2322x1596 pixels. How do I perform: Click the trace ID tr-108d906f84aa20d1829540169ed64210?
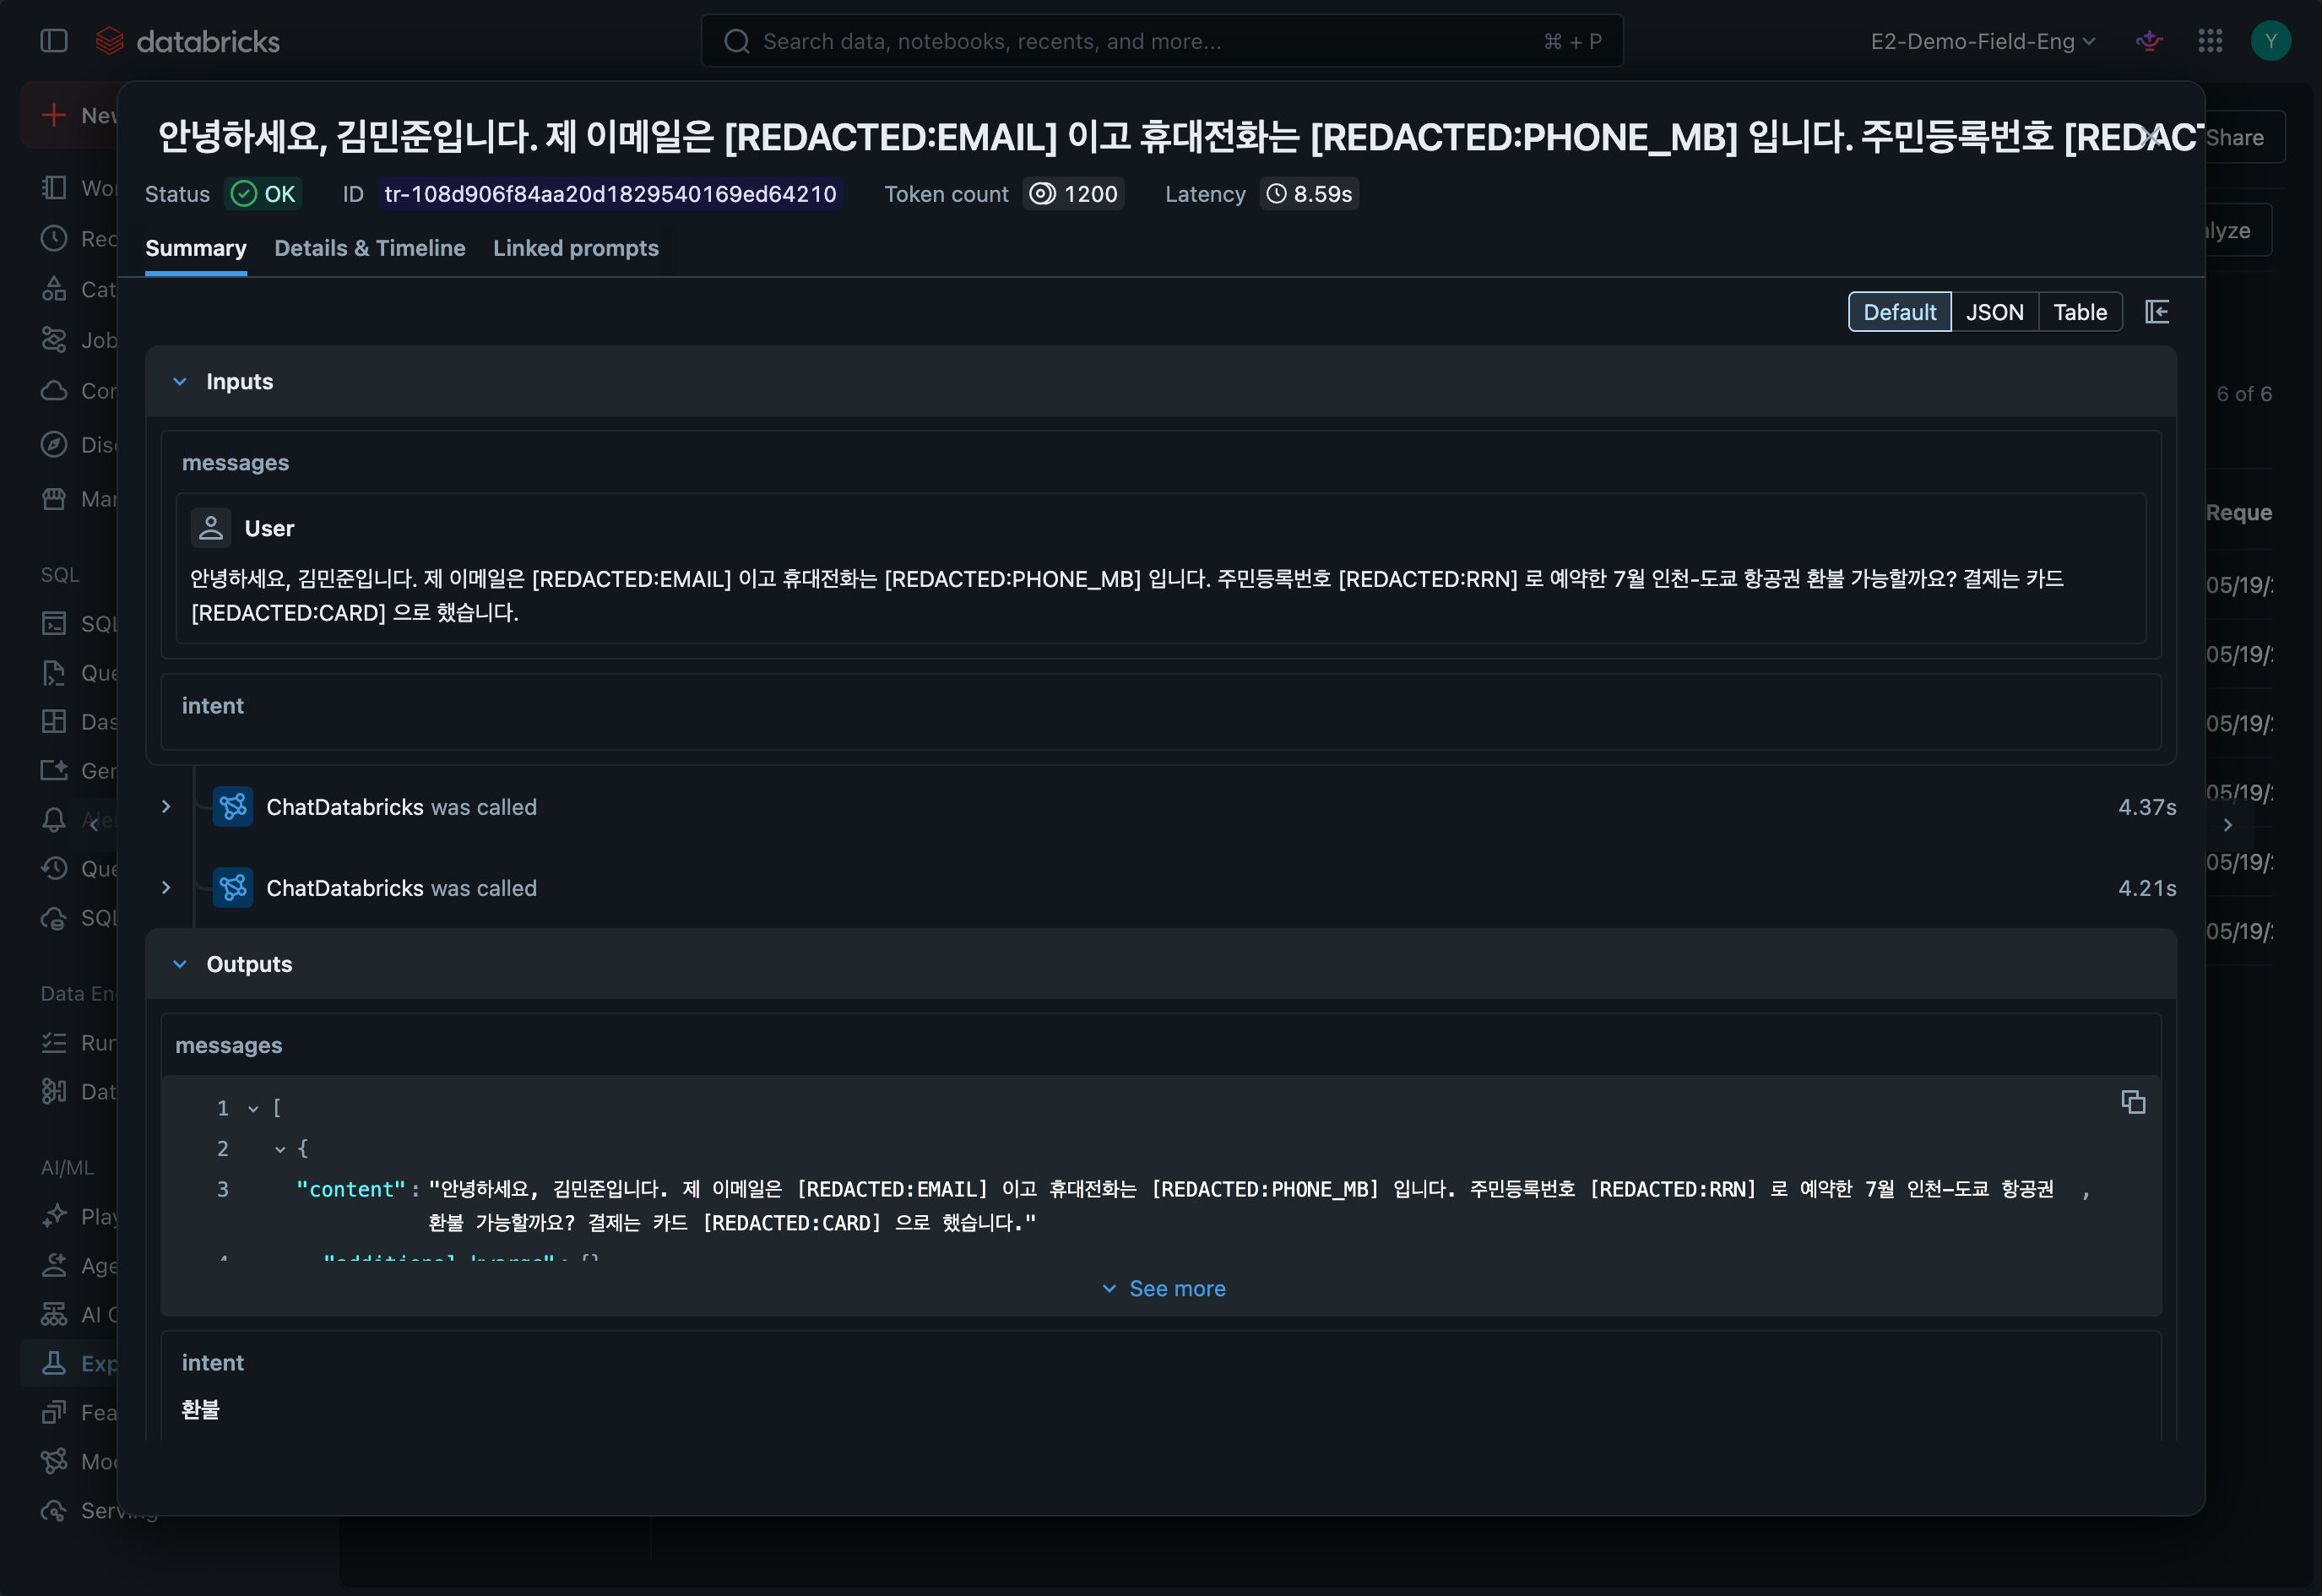pos(610,193)
